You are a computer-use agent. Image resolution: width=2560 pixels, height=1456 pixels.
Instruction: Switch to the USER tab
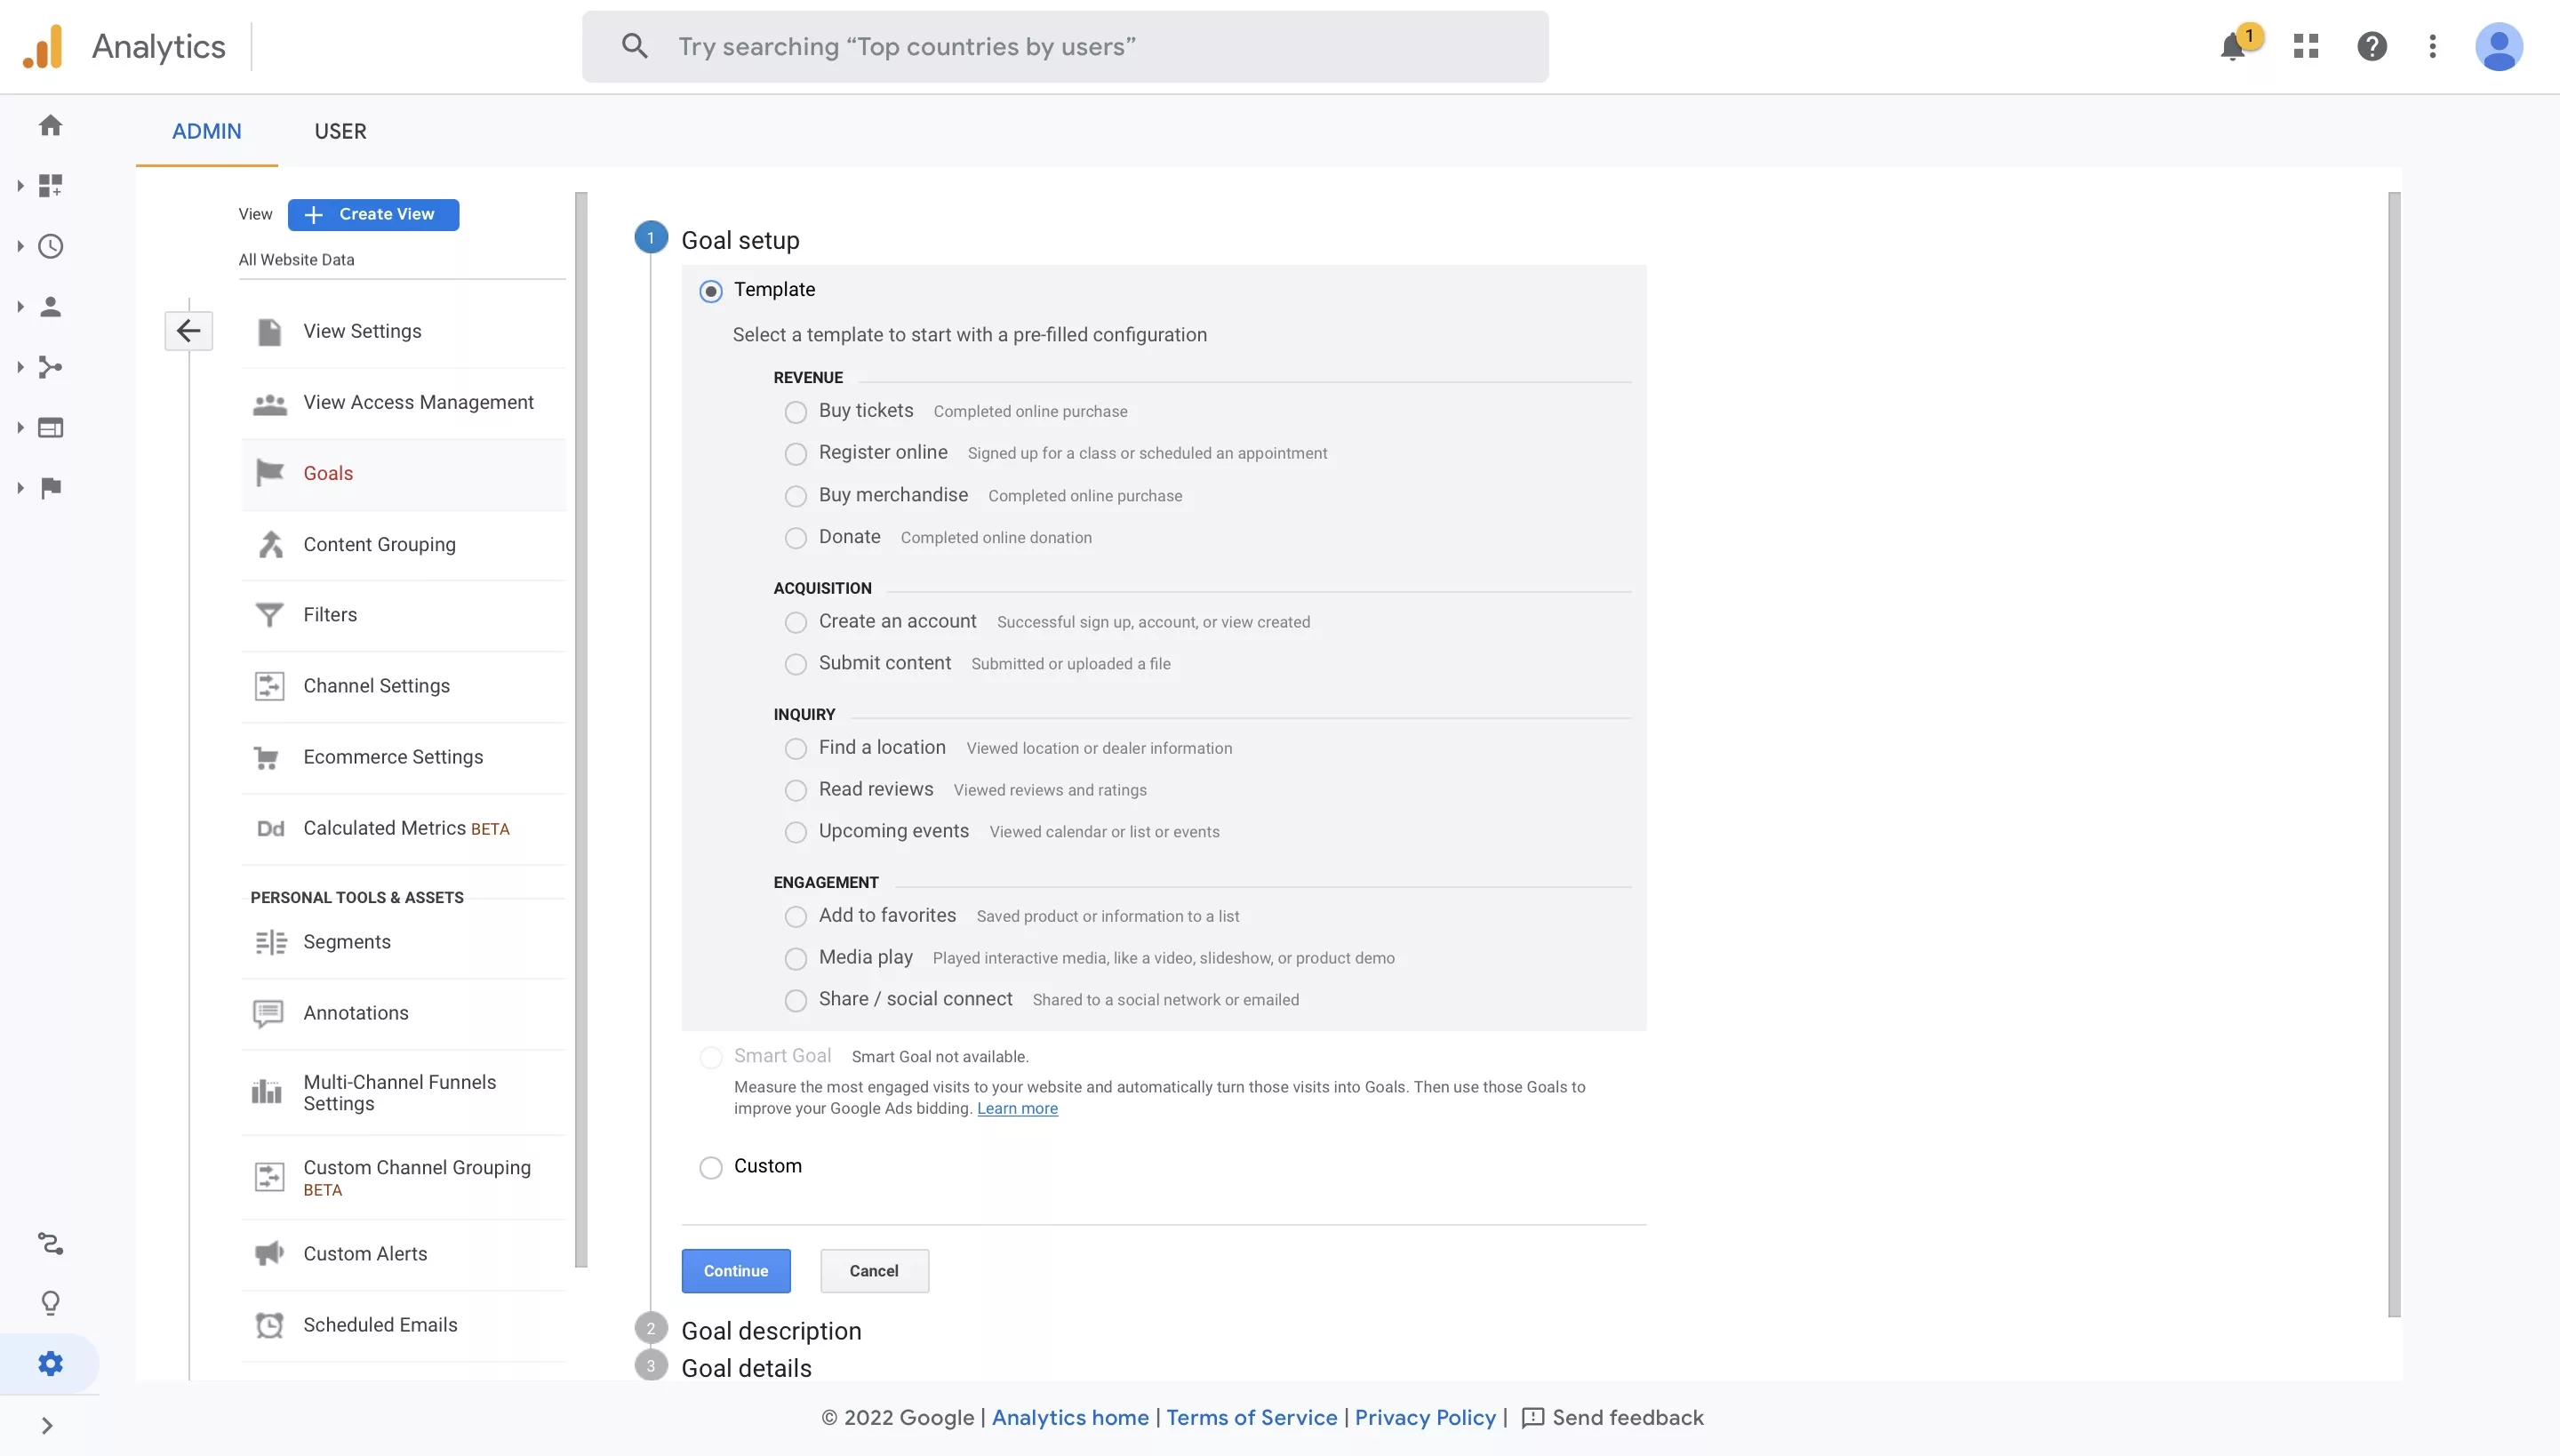[340, 131]
